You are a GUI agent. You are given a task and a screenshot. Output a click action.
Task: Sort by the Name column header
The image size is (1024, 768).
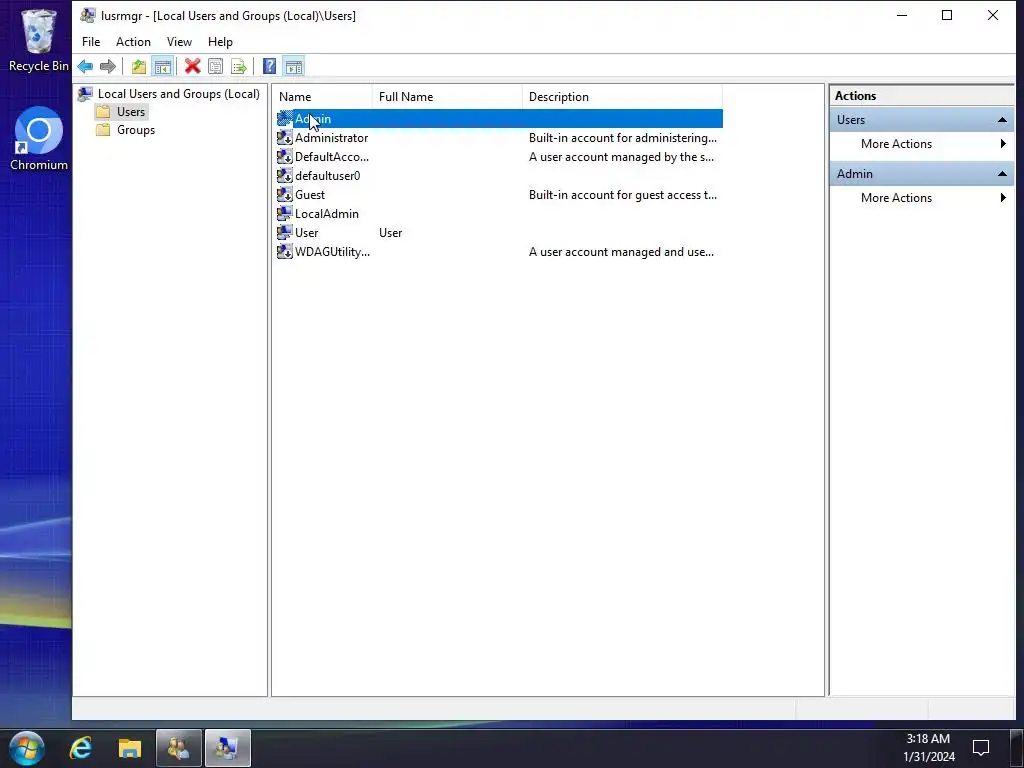[x=323, y=97]
